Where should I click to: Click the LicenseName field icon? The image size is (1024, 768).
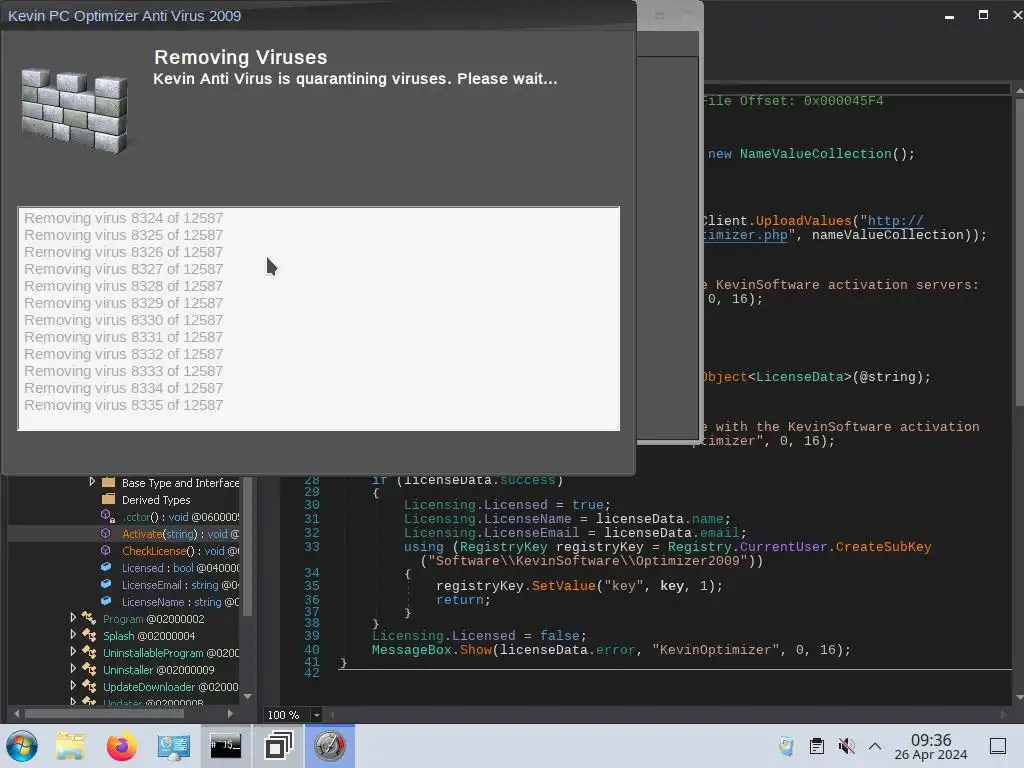tap(106, 601)
